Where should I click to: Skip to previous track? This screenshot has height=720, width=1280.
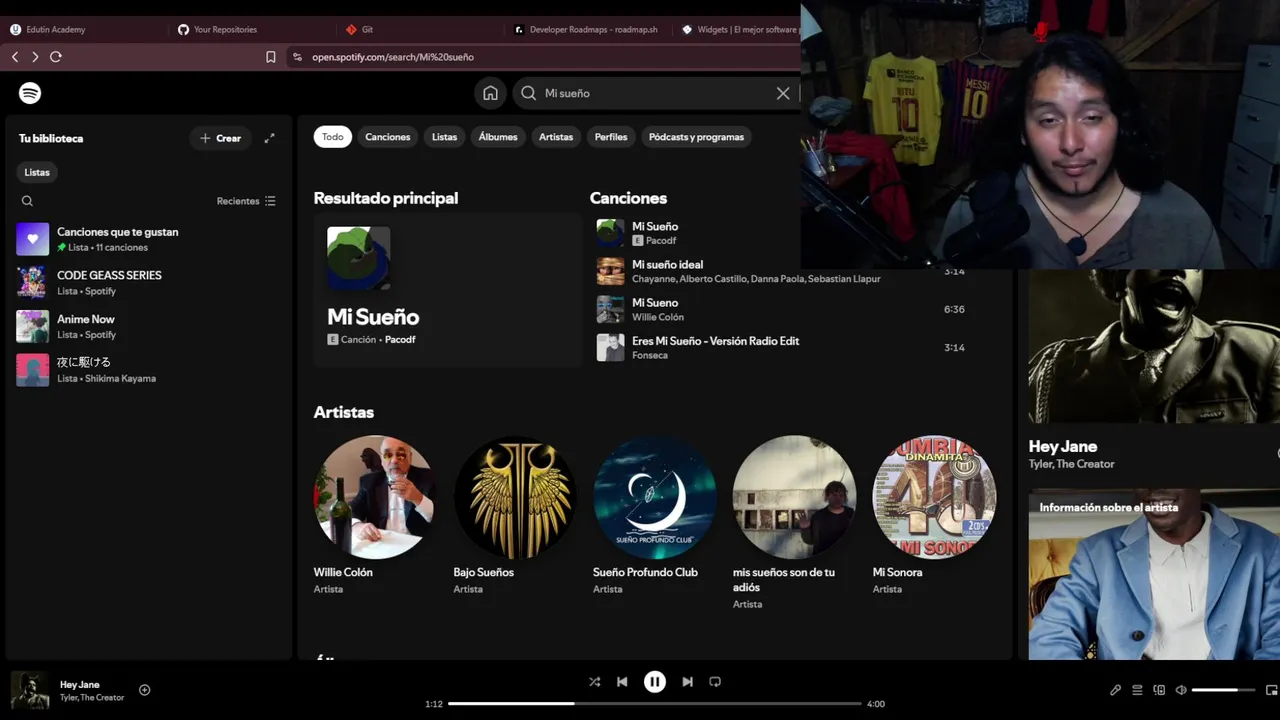point(622,682)
